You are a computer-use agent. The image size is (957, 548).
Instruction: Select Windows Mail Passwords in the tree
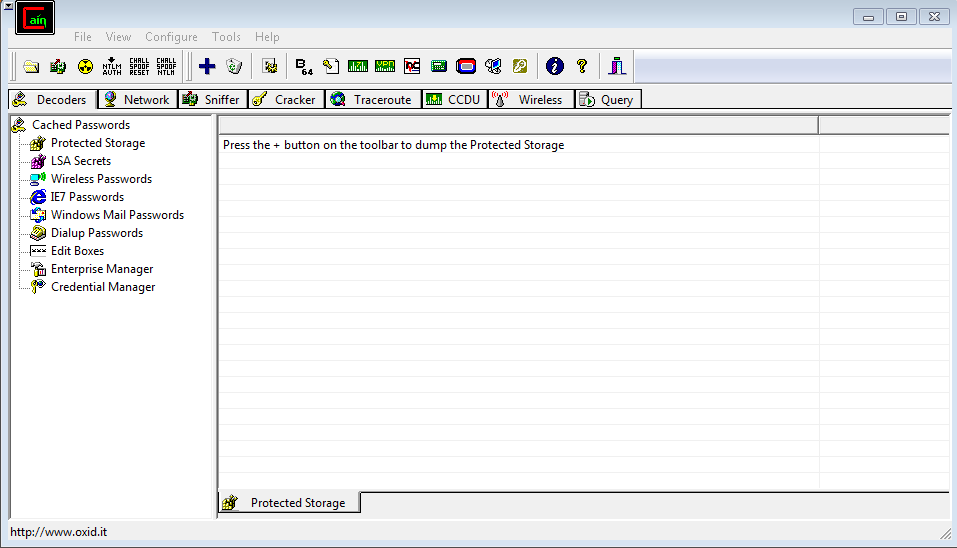[117, 215]
